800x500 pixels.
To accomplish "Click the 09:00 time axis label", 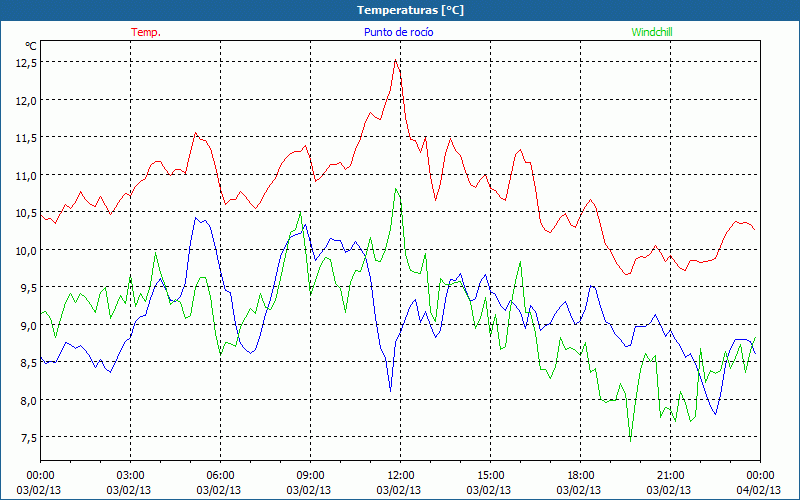I will point(310,476).
